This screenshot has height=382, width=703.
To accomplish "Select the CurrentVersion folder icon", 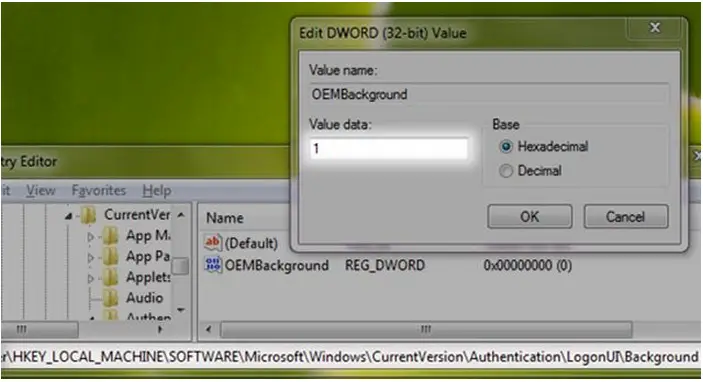I will click(88, 215).
